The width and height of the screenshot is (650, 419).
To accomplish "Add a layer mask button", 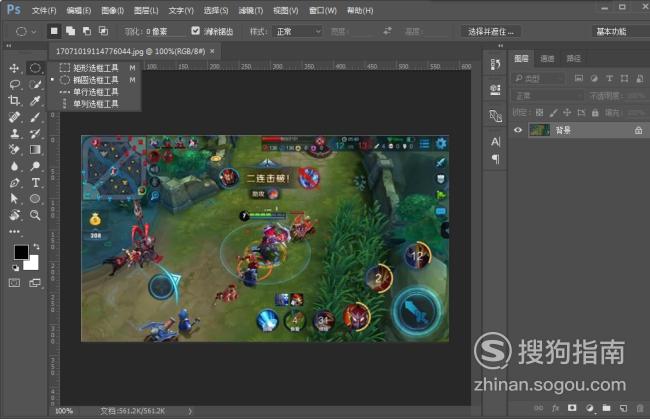I will pyautogui.click(x=572, y=408).
